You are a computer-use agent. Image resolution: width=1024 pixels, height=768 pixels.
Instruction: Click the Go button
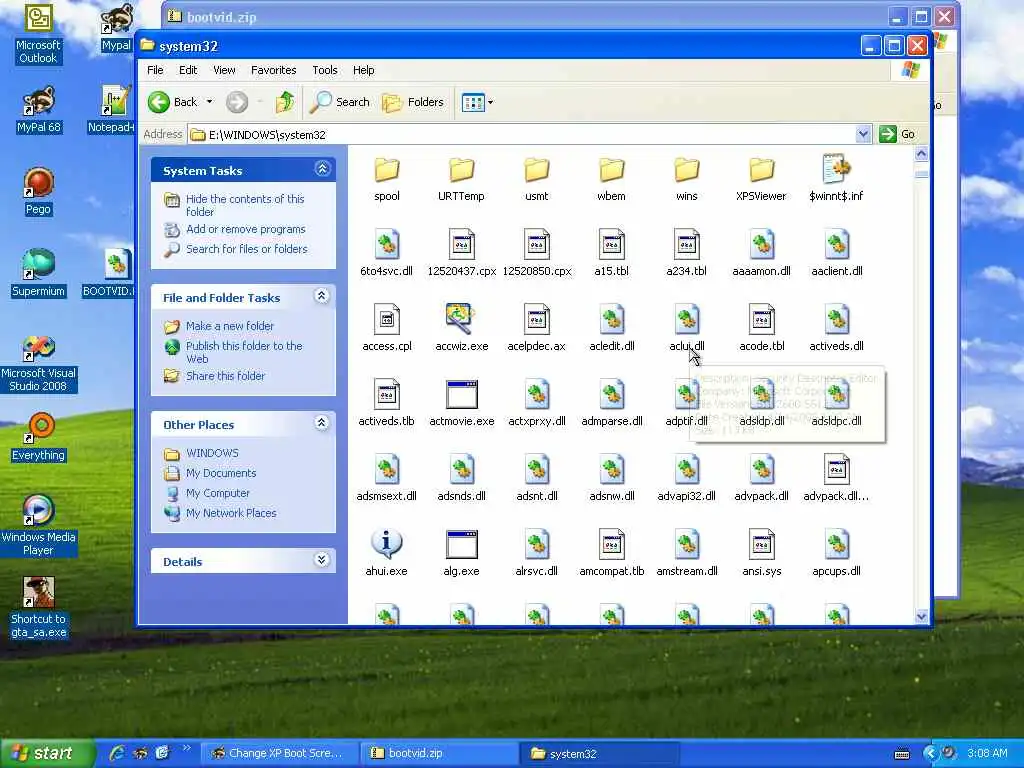(x=897, y=135)
